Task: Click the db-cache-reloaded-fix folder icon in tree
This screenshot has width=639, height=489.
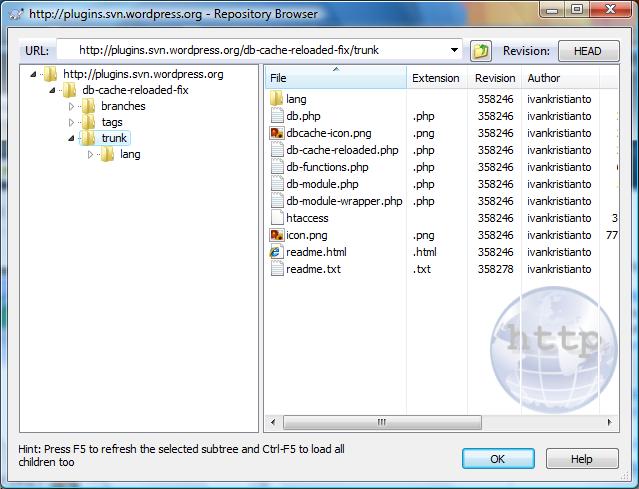Action: pos(69,90)
